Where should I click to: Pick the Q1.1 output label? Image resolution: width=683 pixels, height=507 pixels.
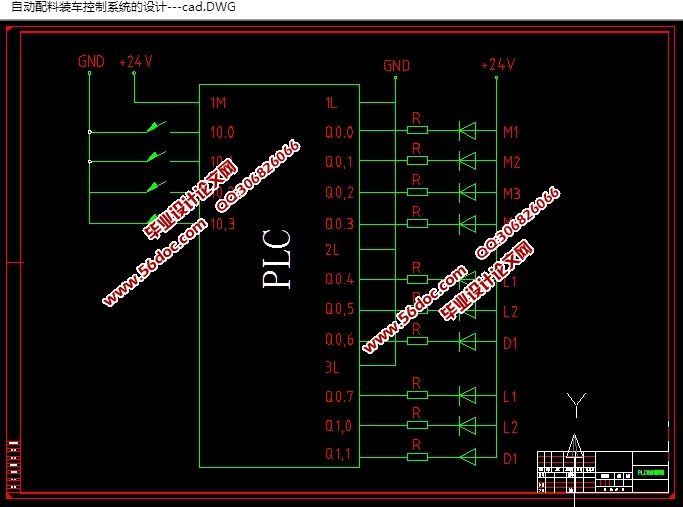tap(338, 454)
